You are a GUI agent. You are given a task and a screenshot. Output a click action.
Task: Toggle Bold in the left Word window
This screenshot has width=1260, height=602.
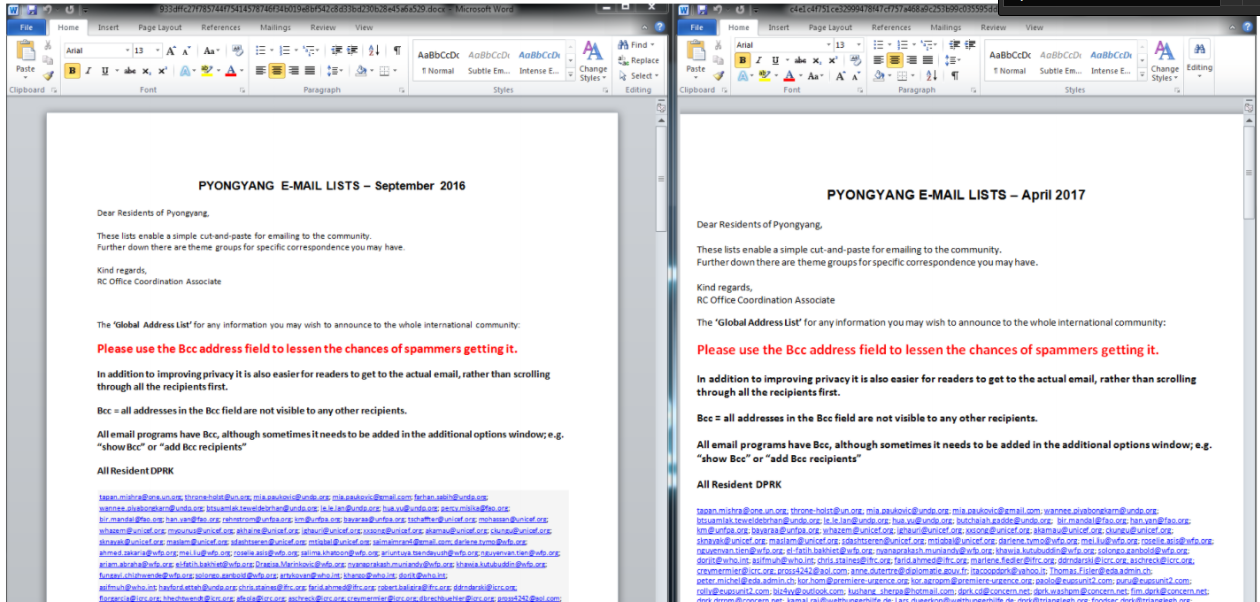[x=72, y=71]
